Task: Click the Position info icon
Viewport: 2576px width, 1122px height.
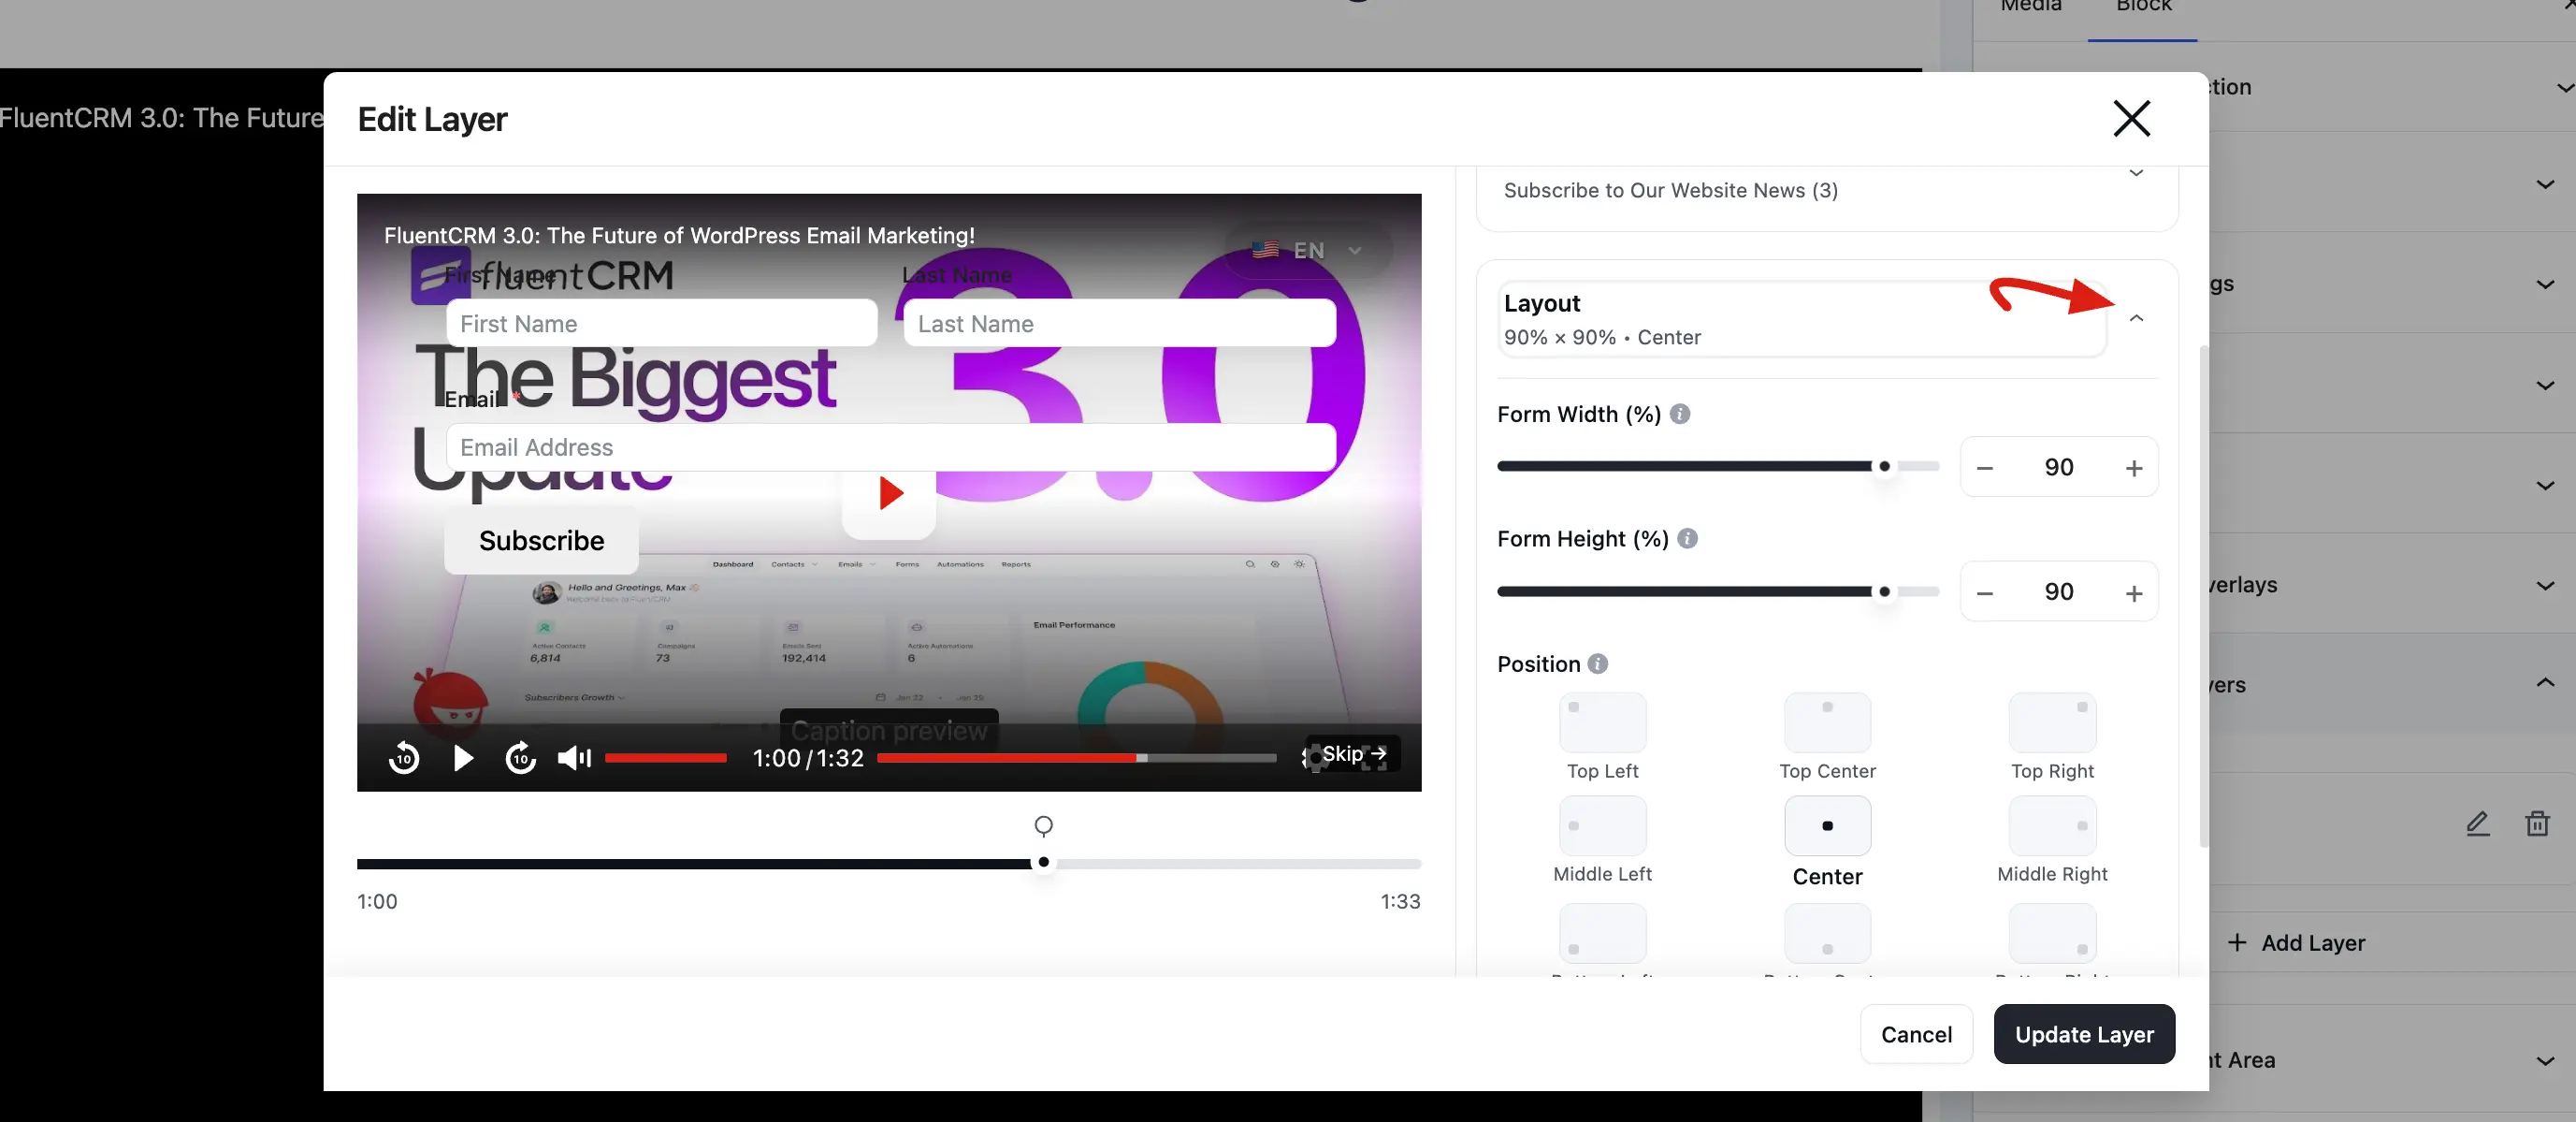Action: click(1598, 664)
